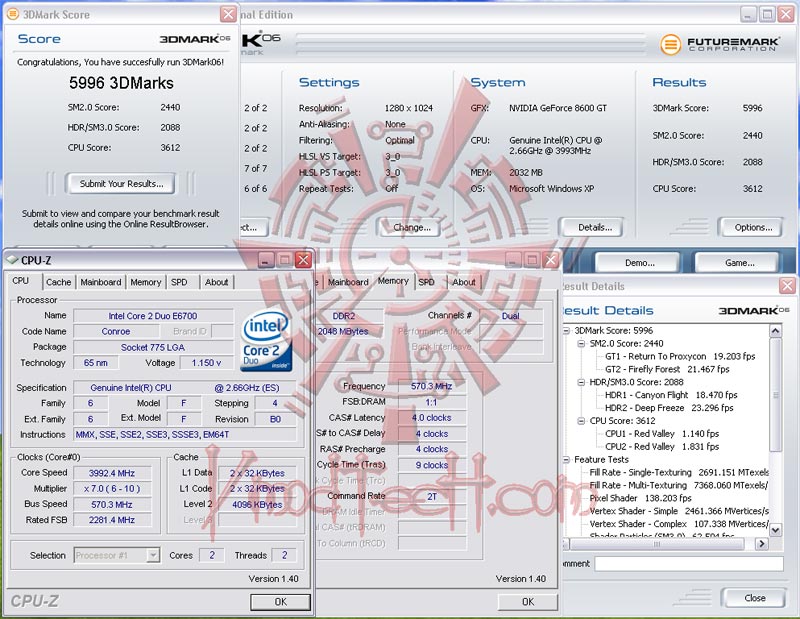Click the Details... system button
The image size is (800, 619).
(594, 227)
